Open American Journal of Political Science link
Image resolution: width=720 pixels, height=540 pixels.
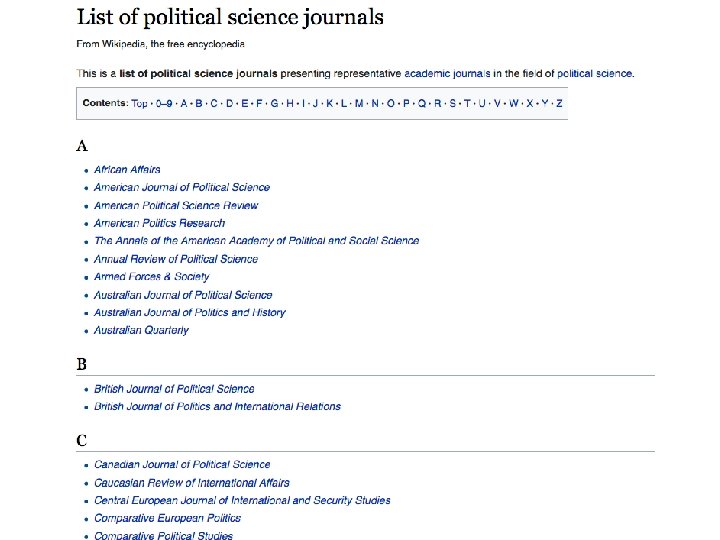[182, 187]
